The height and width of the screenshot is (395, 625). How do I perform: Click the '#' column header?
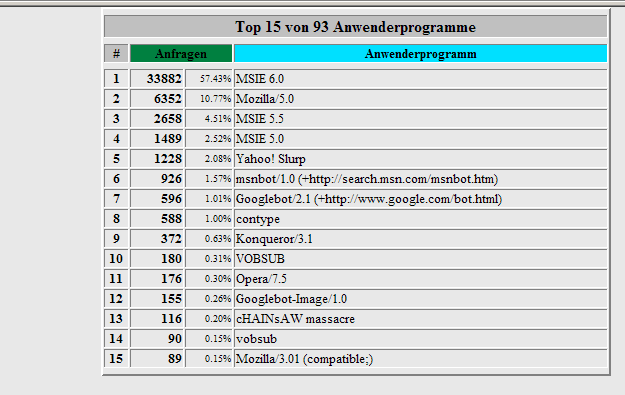click(x=116, y=53)
